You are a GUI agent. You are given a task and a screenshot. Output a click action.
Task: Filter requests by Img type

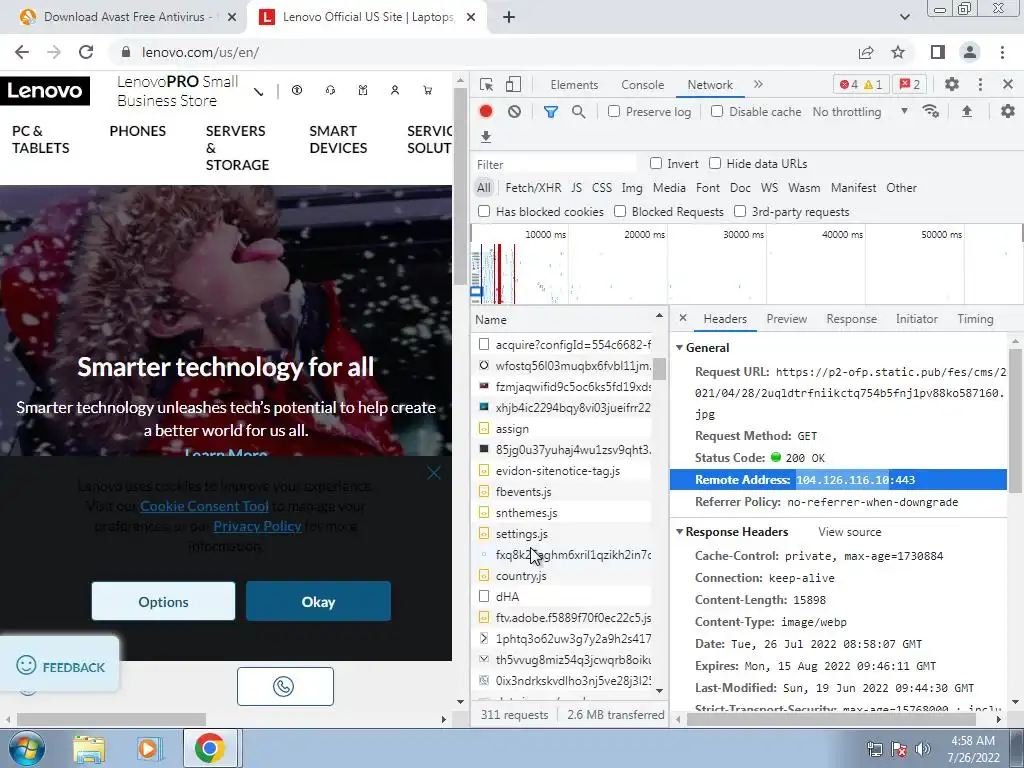point(632,188)
